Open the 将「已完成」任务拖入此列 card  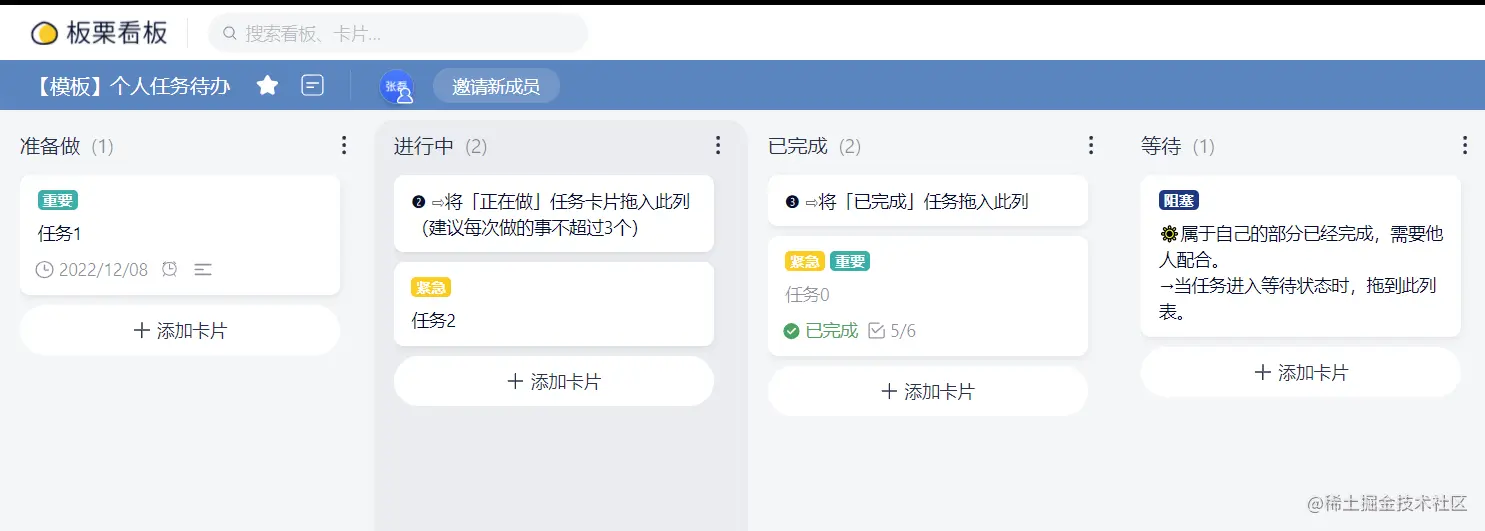pos(928,201)
